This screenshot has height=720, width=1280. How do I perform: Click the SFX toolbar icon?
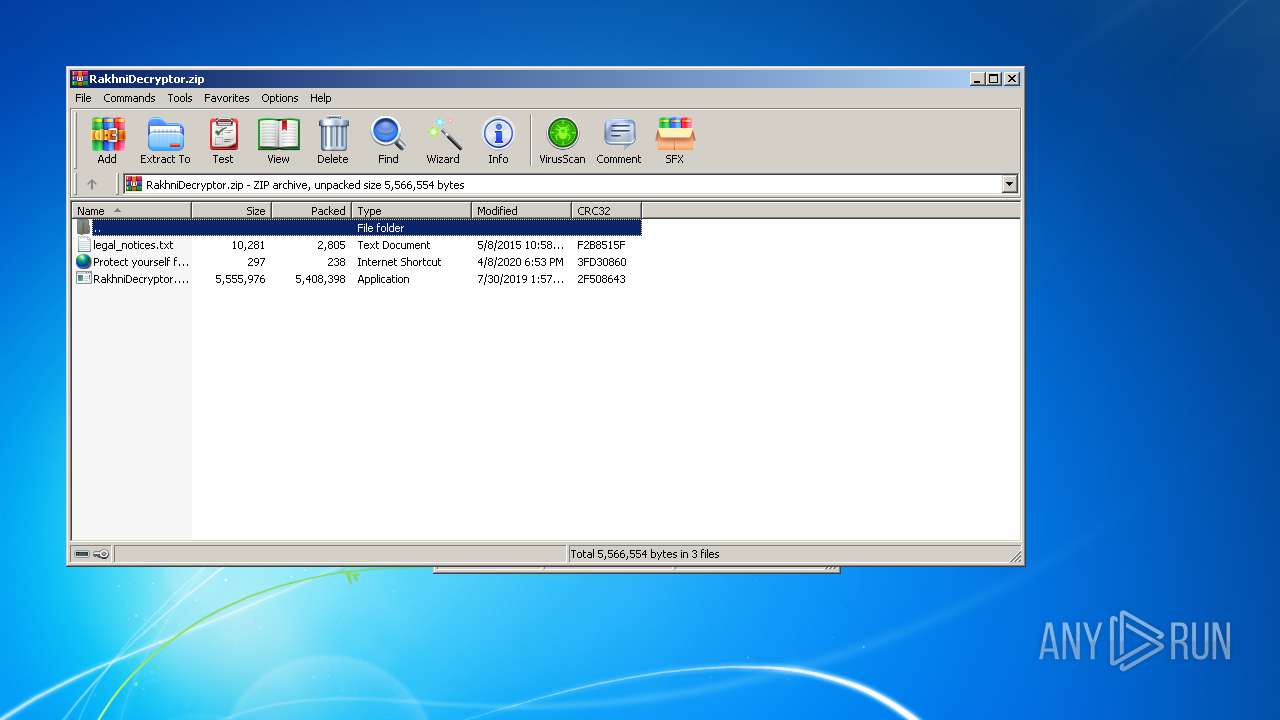click(675, 140)
